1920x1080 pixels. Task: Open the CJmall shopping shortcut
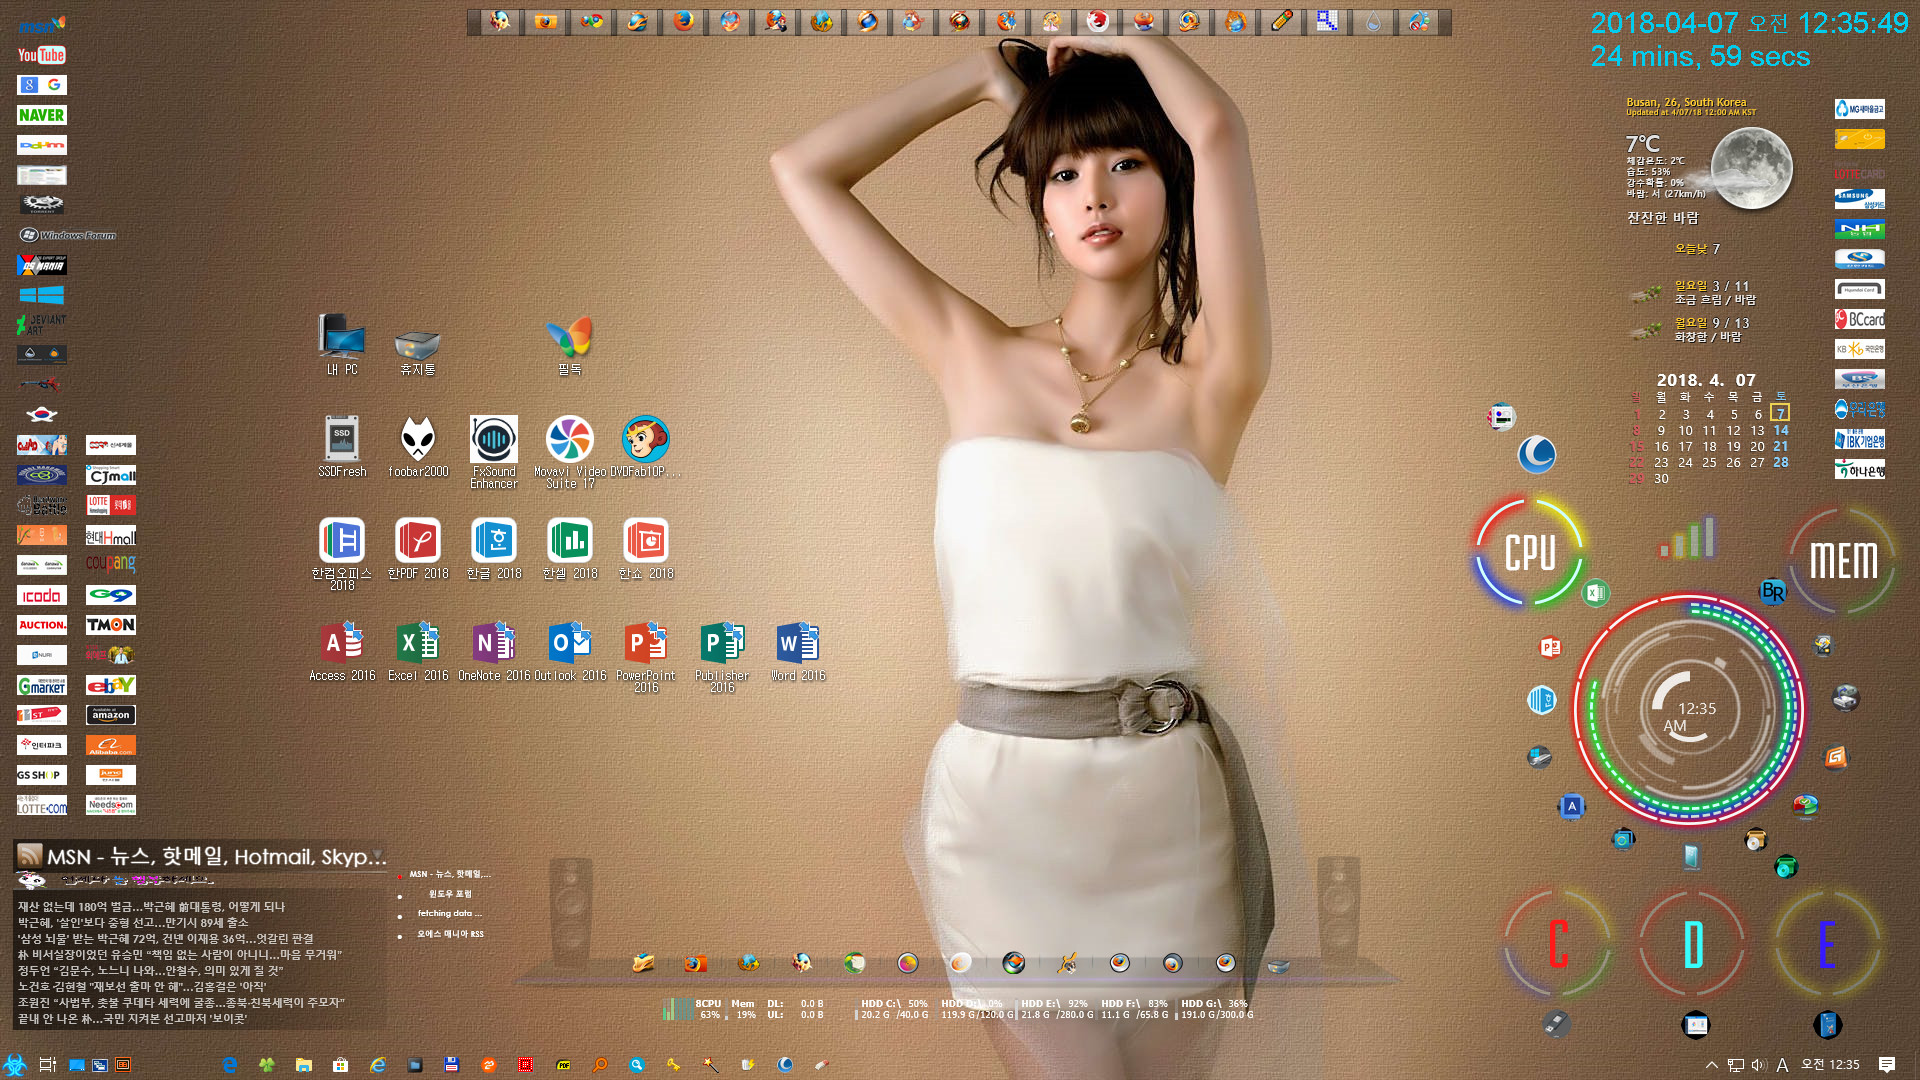(x=111, y=475)
